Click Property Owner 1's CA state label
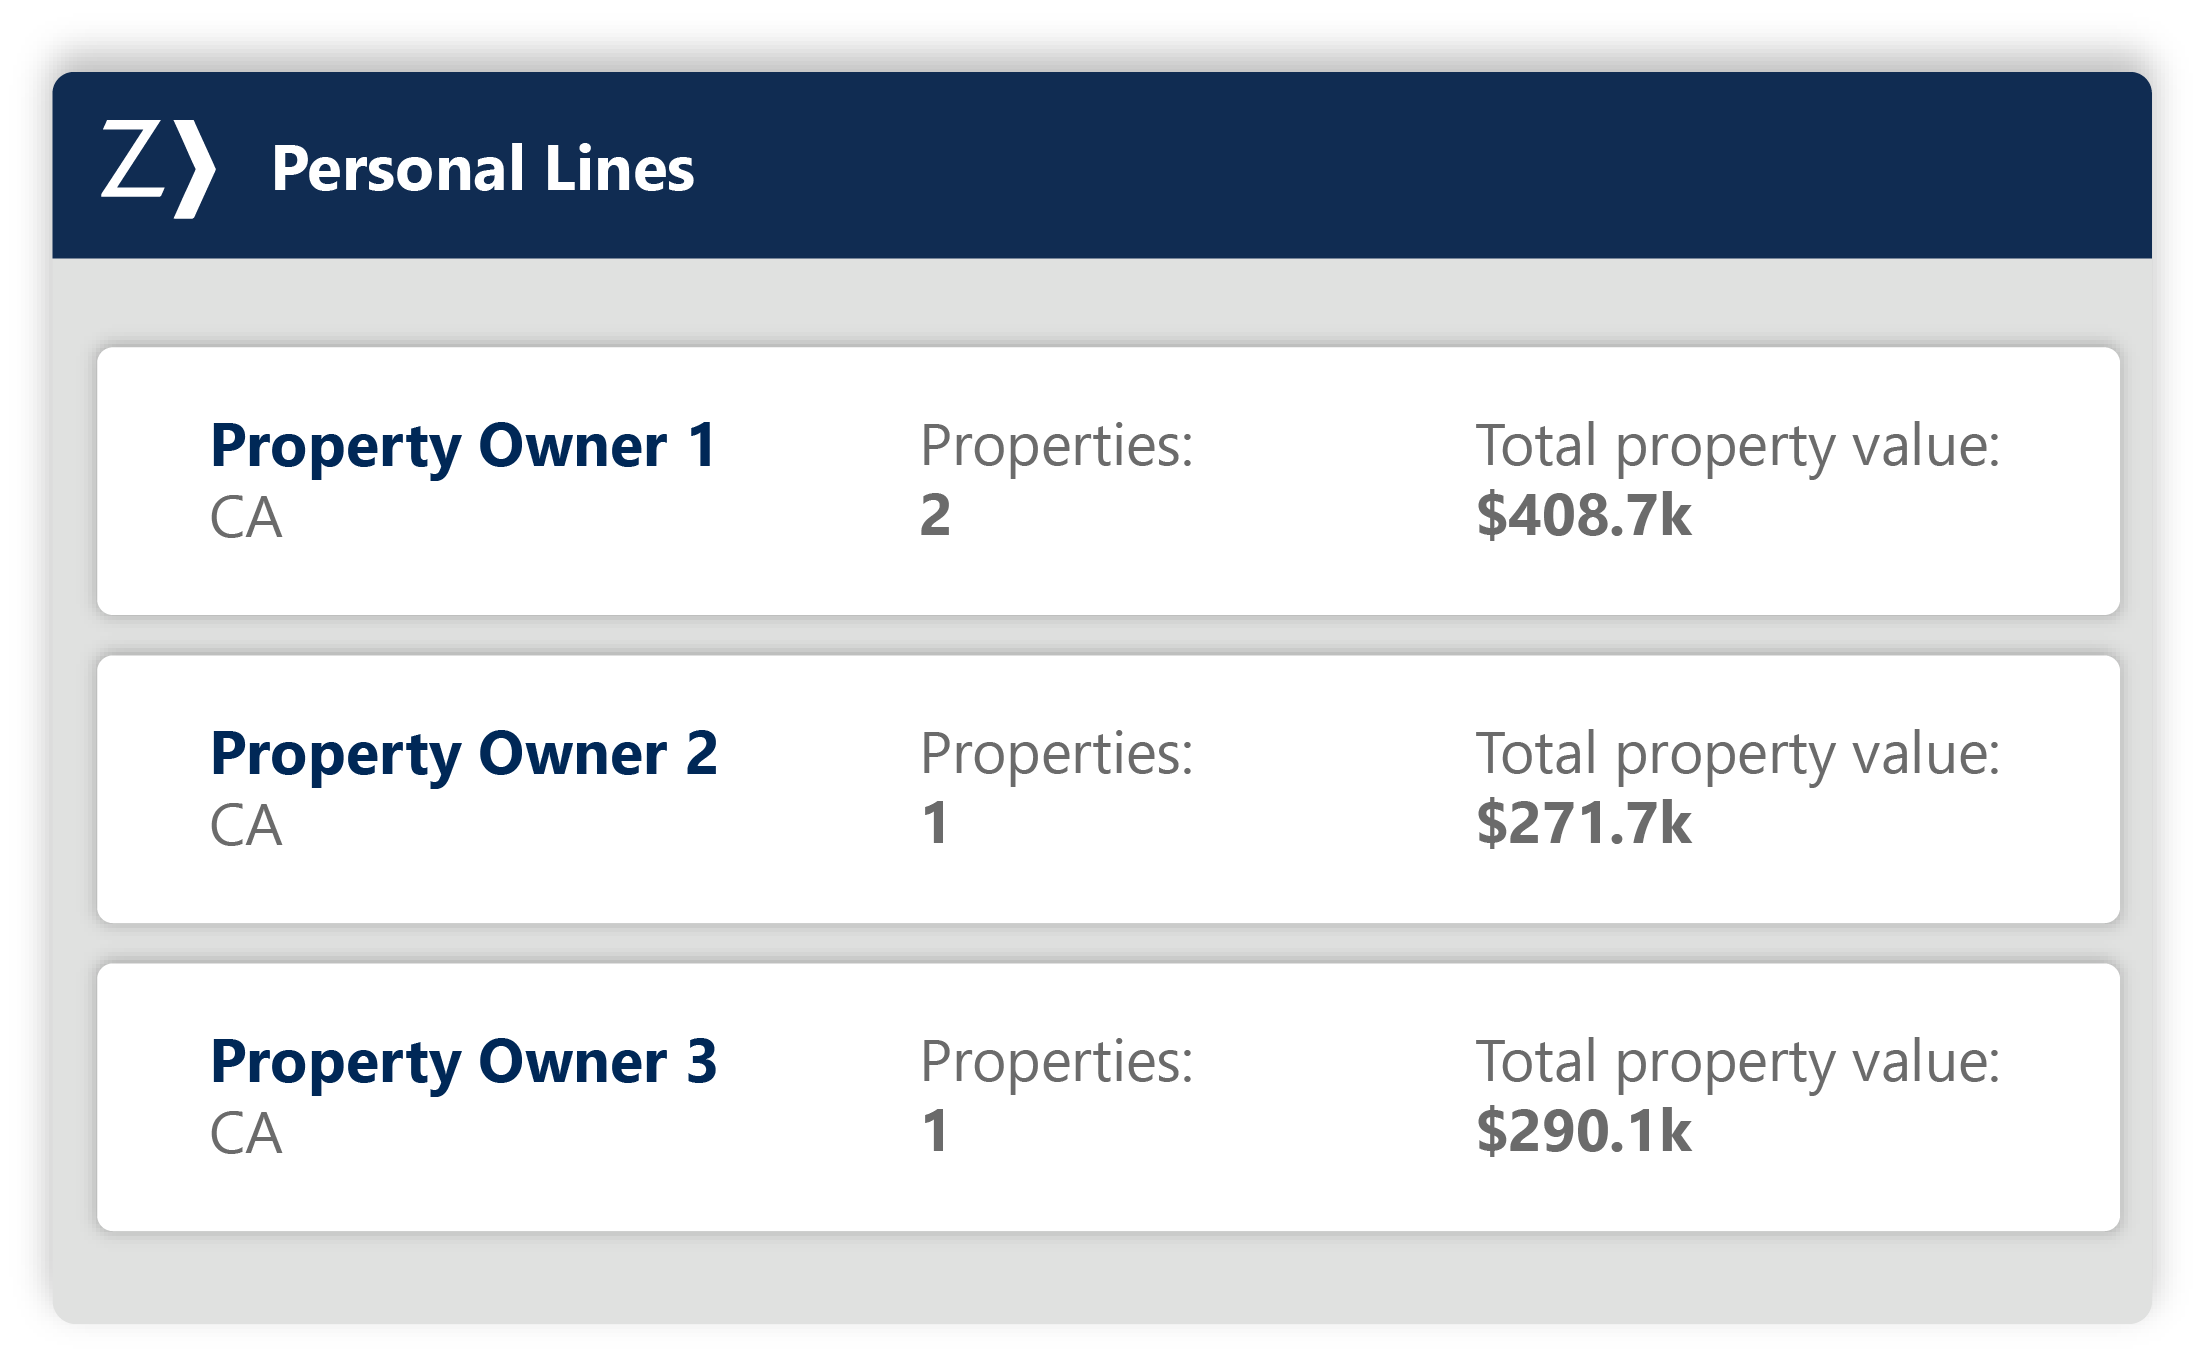2205x1361 pixels. click(246, 518)
